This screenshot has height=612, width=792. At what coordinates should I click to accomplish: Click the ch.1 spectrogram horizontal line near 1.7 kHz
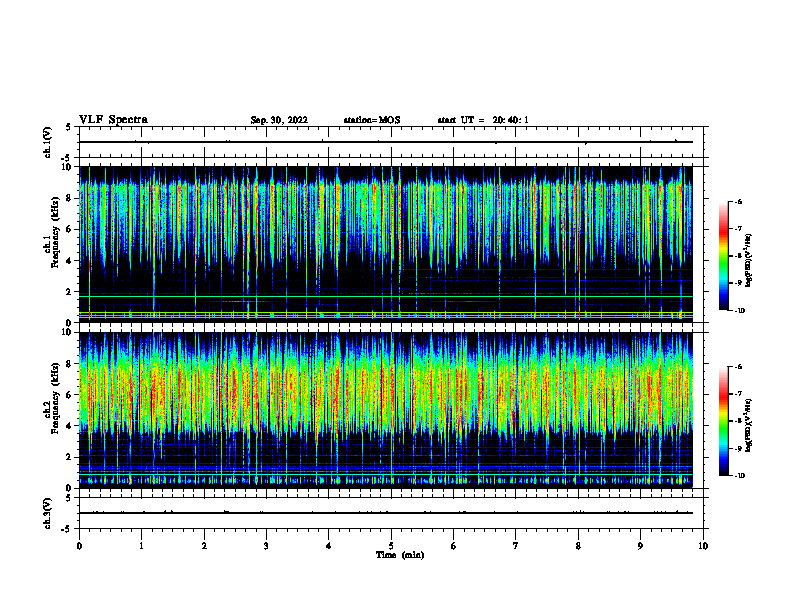coord(386,296)
